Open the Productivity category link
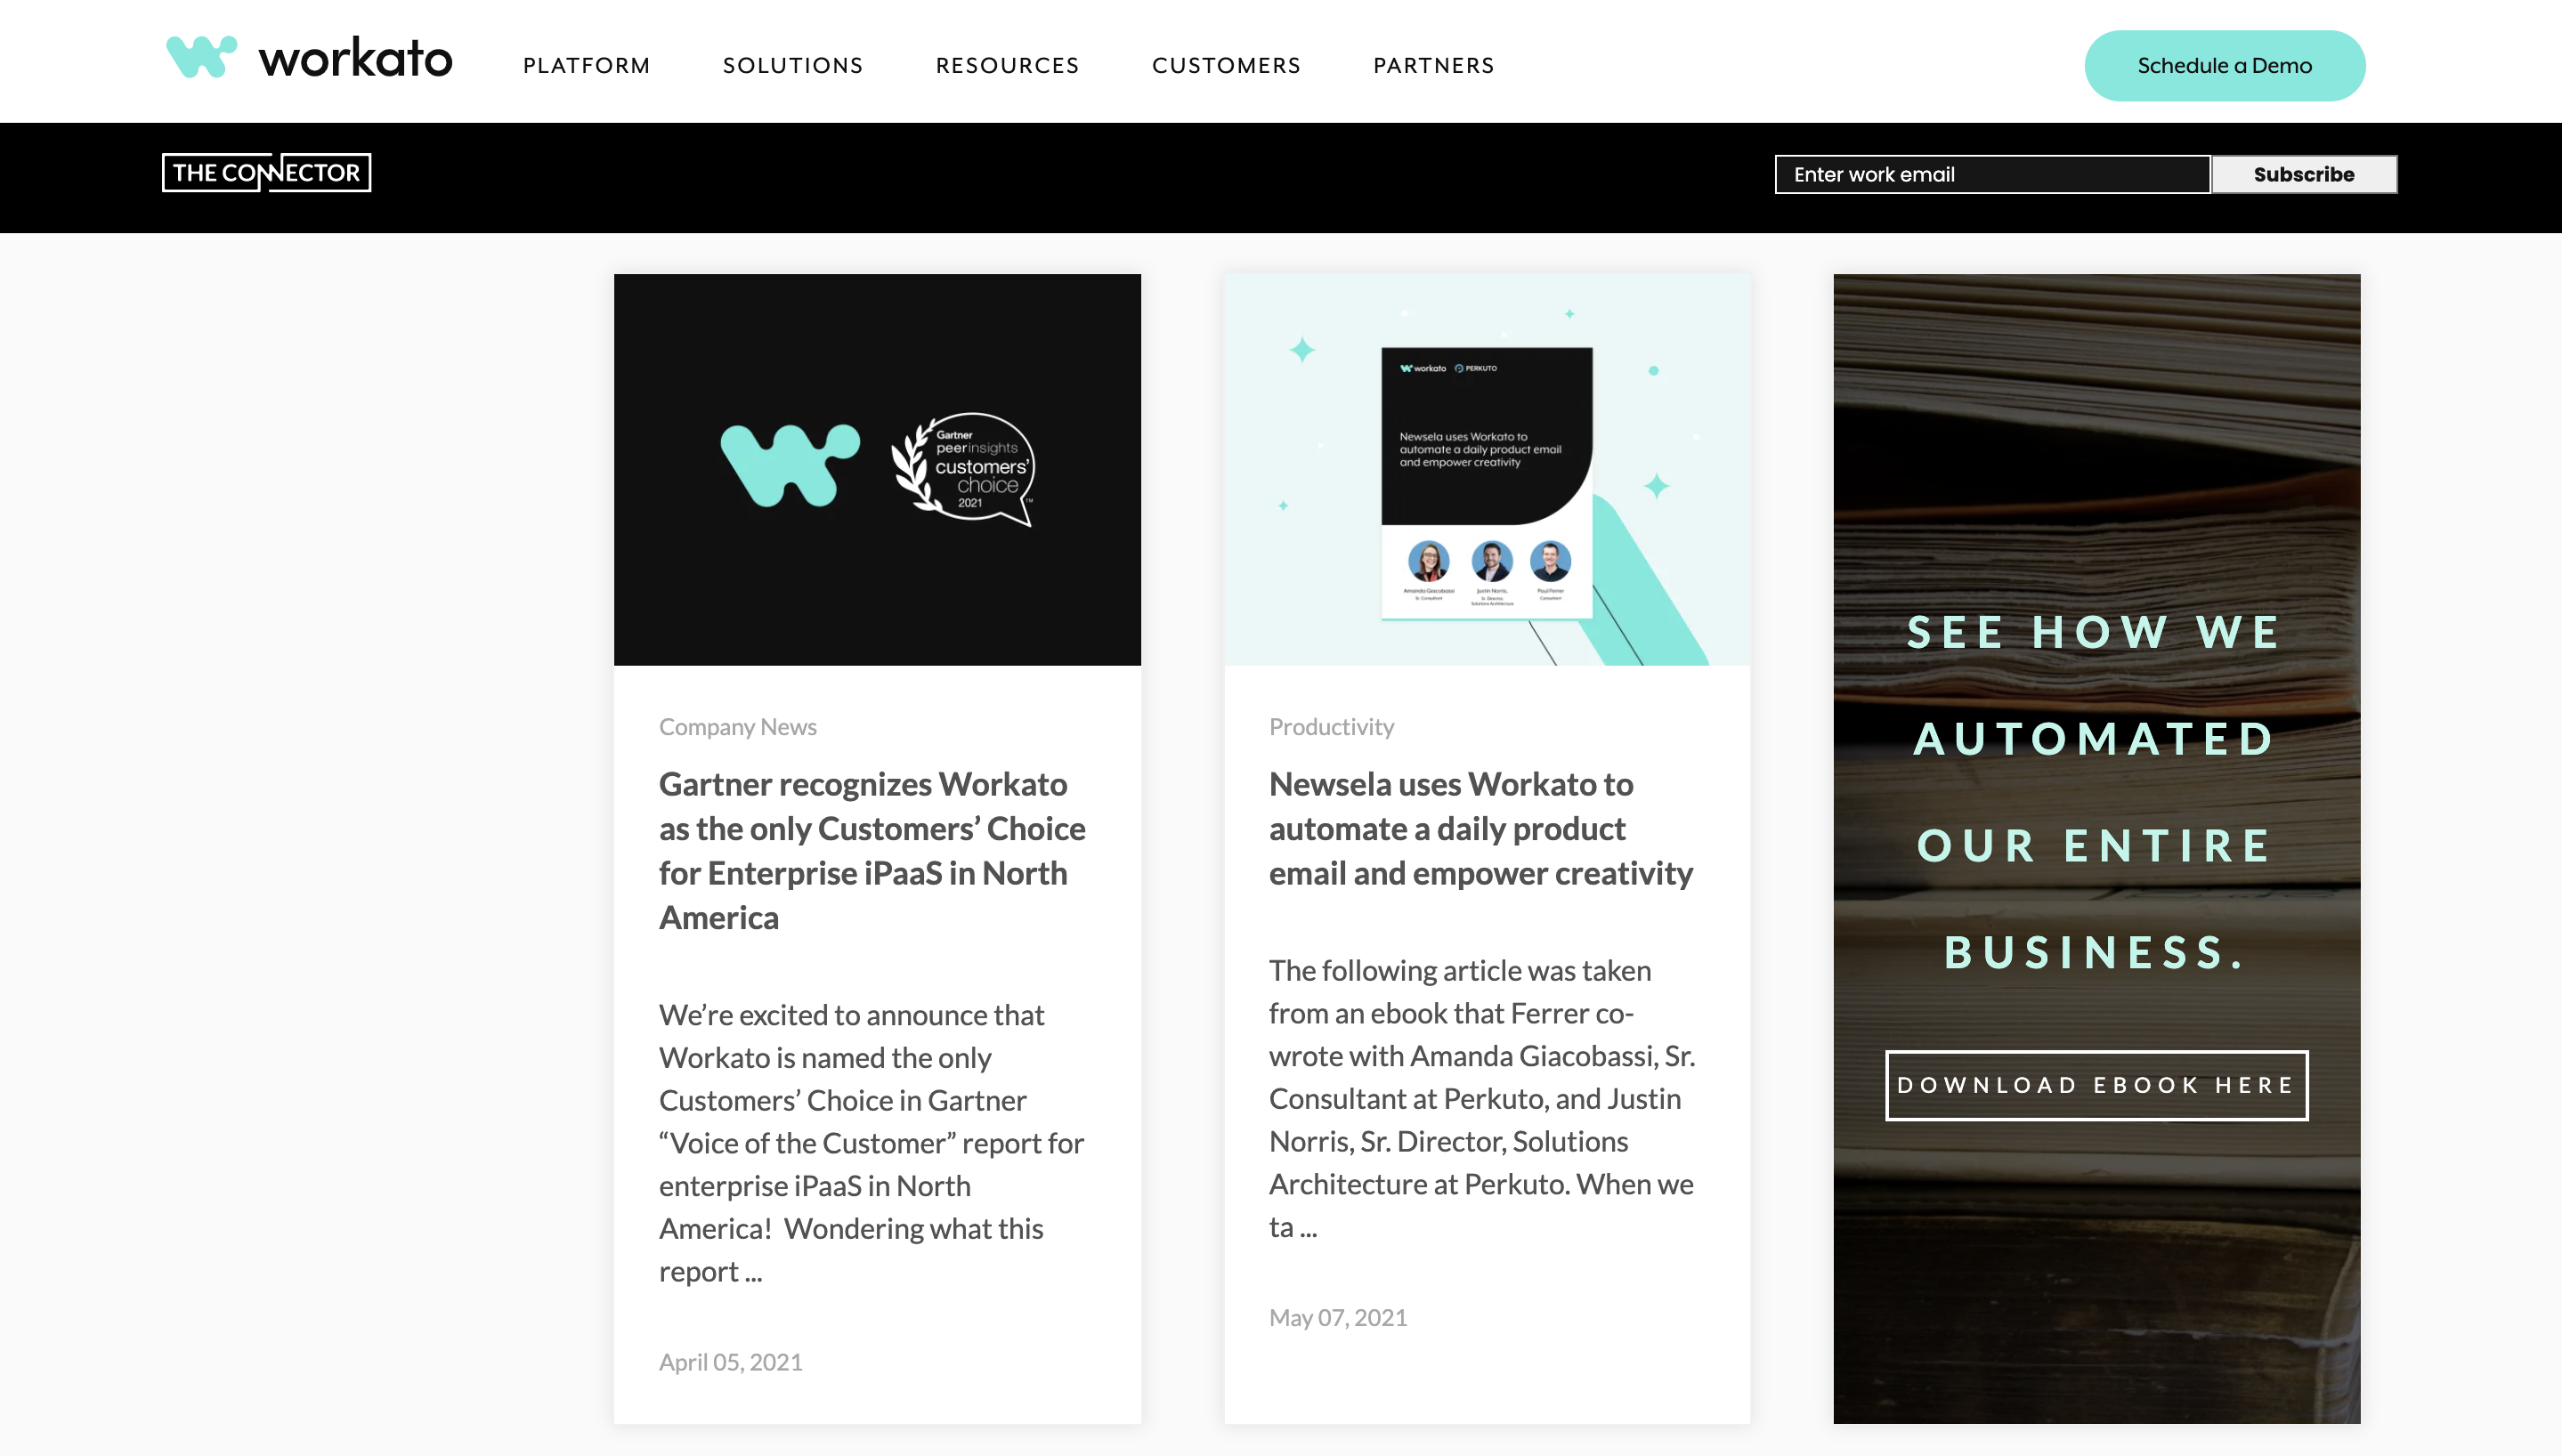This screenshot has height=1456, width=2562. [1331, 727]
